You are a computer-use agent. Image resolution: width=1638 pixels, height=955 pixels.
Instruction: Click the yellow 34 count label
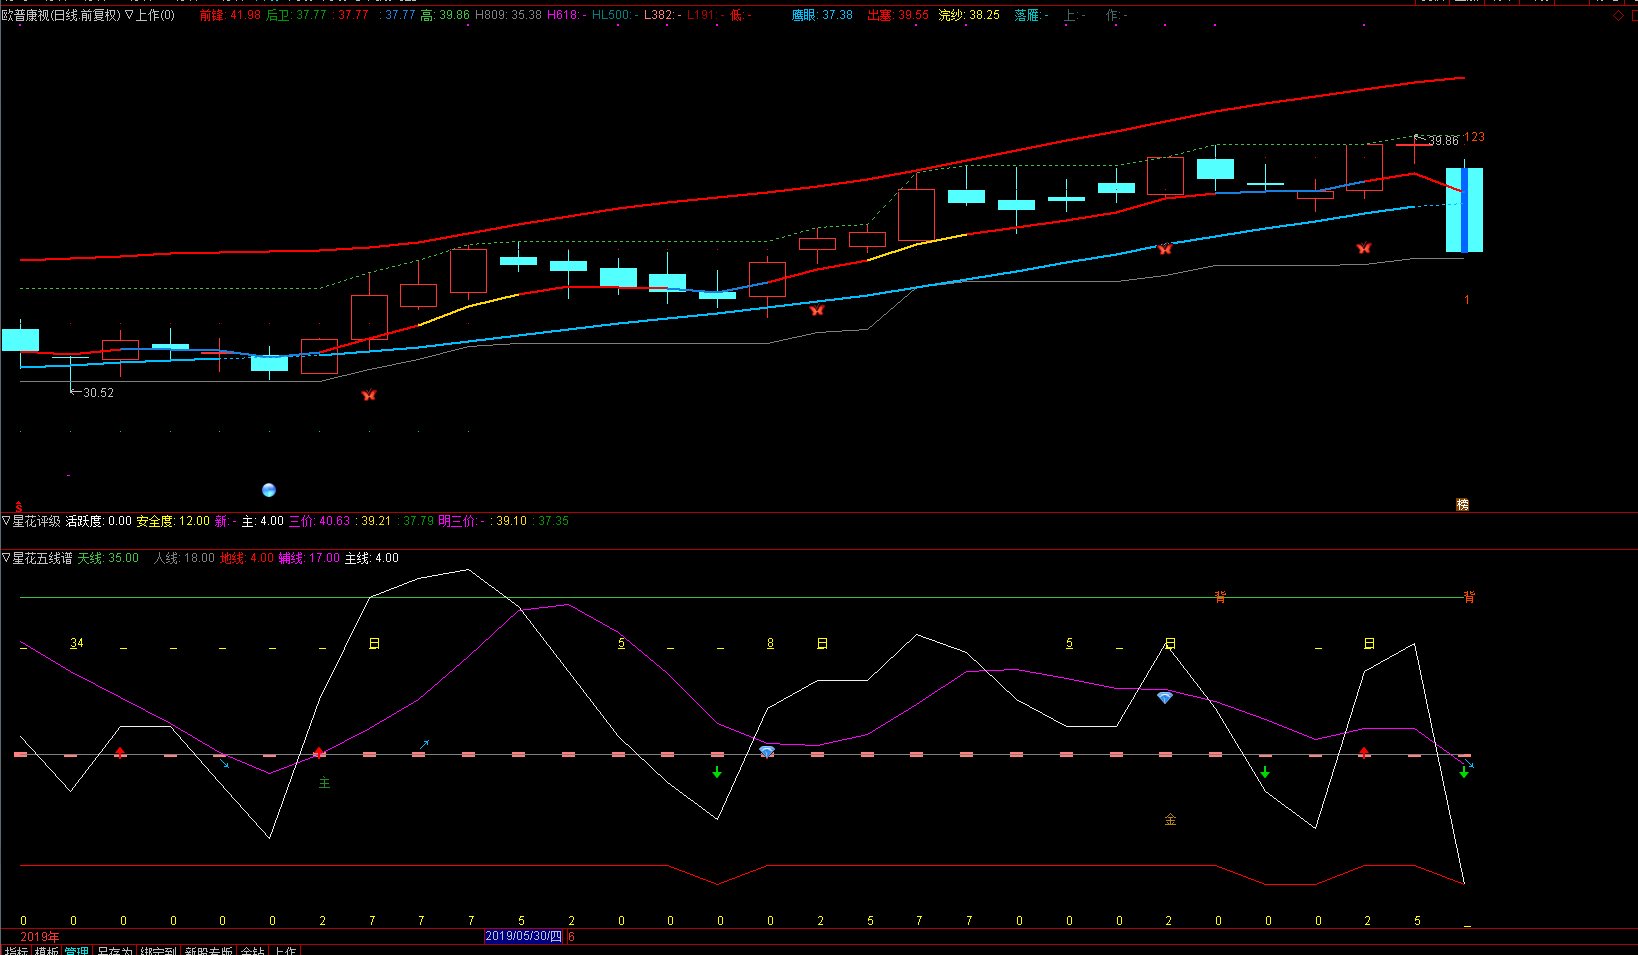tap(77, 643)
